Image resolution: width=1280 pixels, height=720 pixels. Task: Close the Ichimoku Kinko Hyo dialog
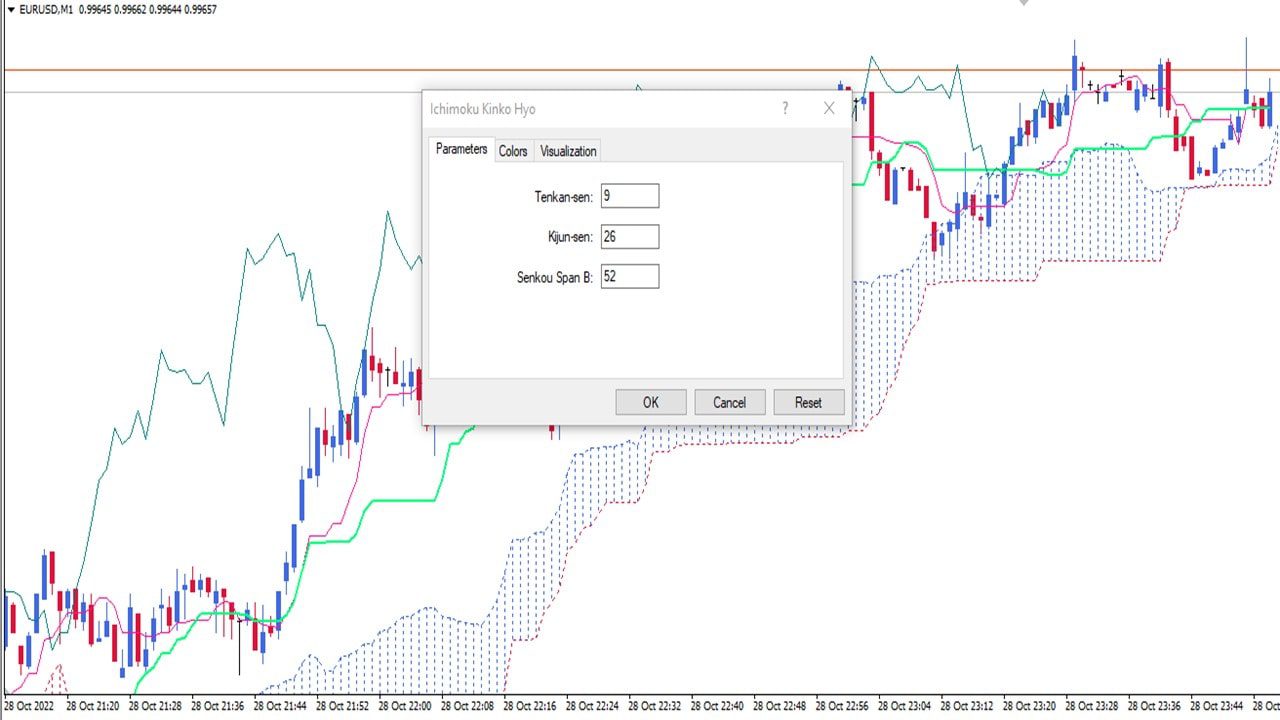click(829, 108)
